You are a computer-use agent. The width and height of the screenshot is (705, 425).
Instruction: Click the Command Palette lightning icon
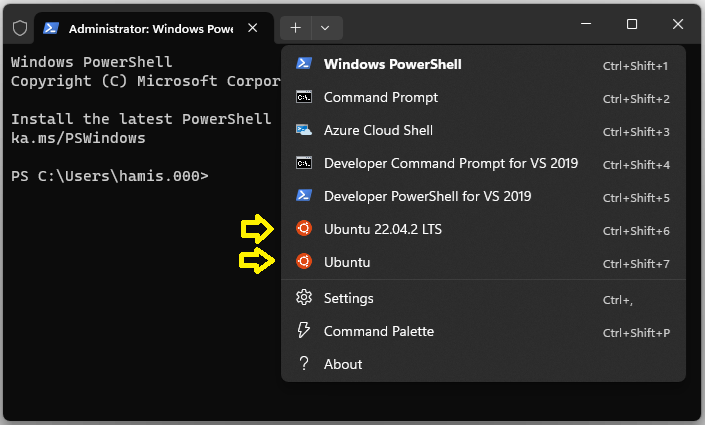point(304,331)
